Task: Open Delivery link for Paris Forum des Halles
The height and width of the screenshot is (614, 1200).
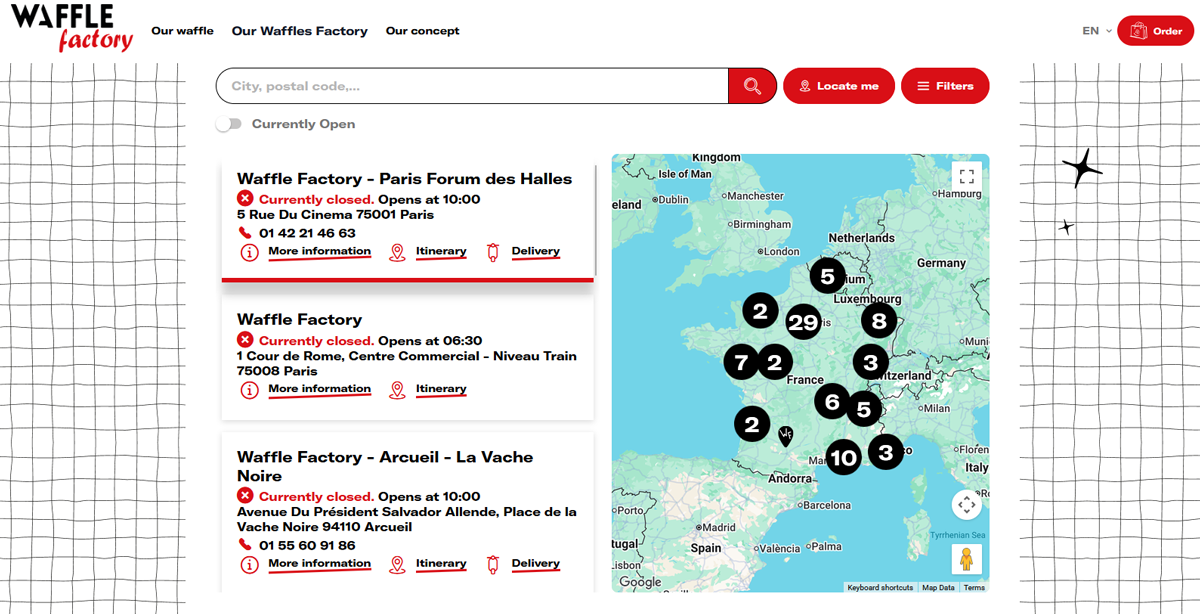Action: pos(536,252)
